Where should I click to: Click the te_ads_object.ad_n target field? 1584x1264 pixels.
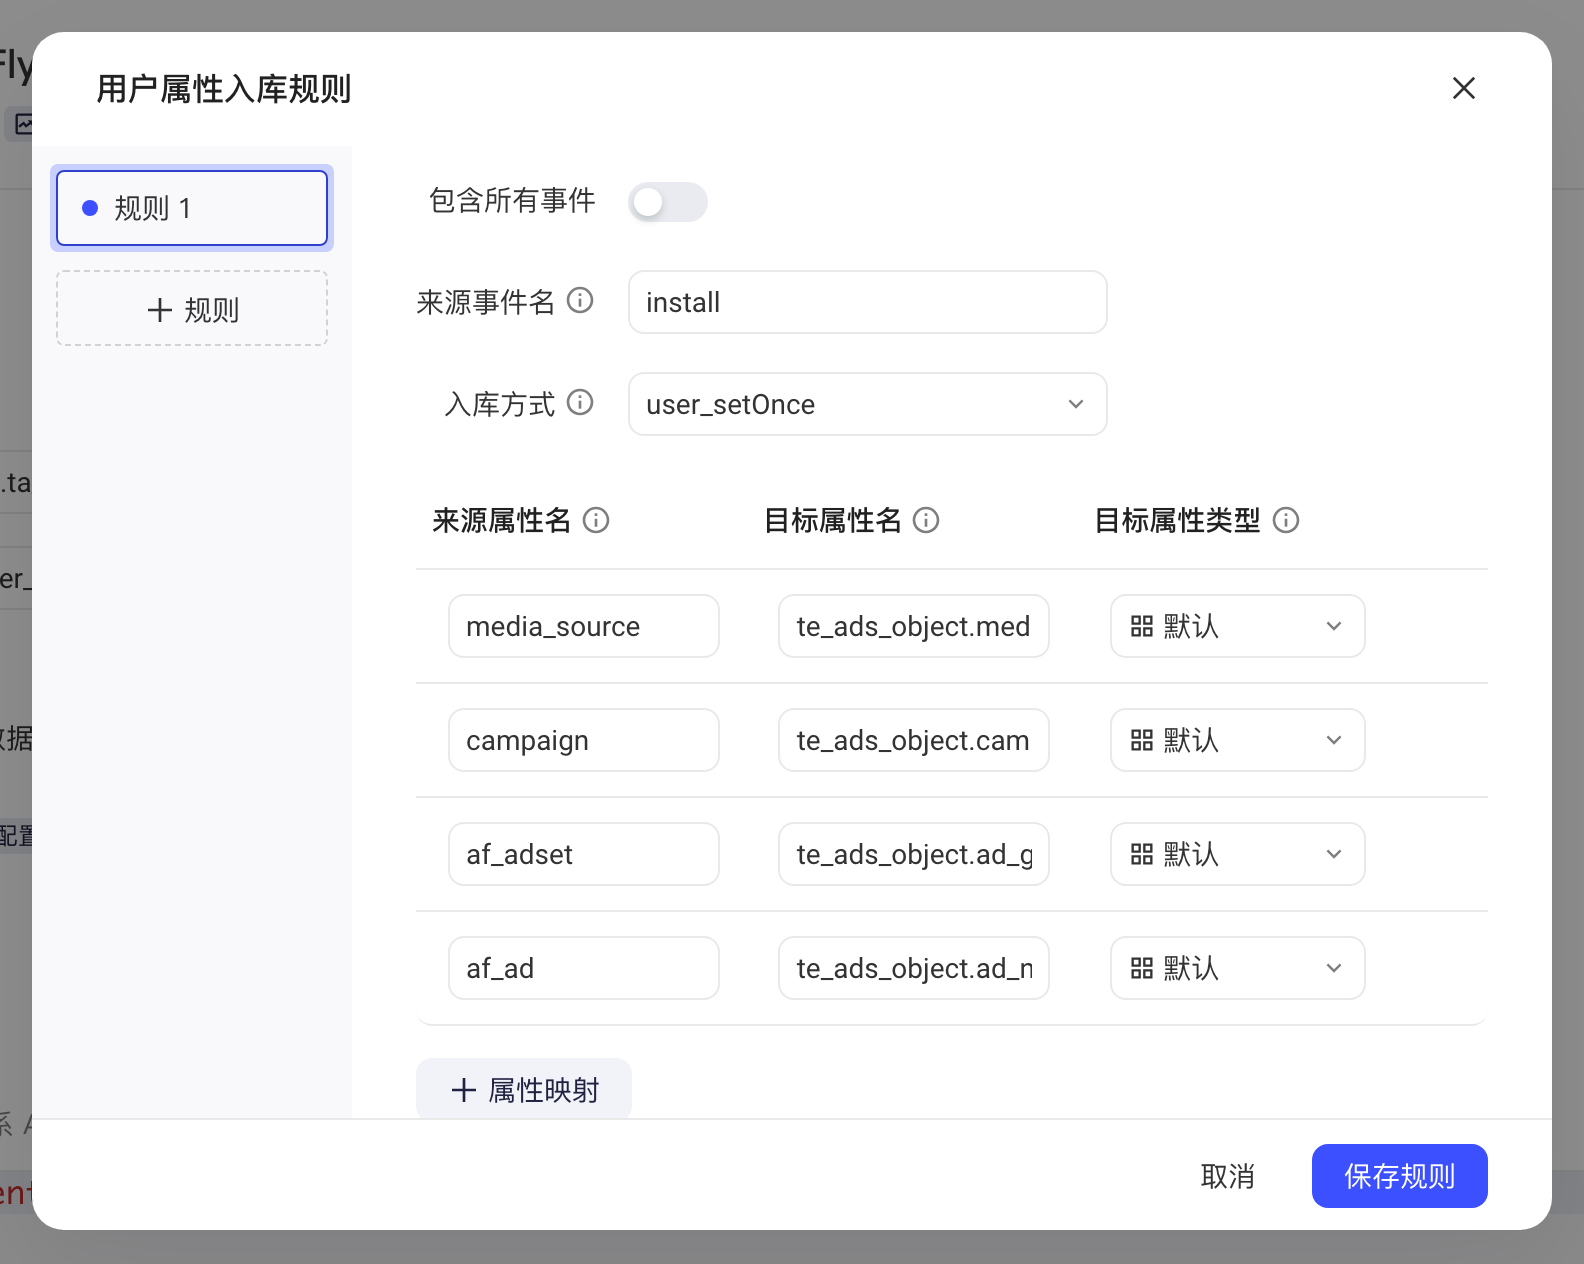[x=914, y=968]
